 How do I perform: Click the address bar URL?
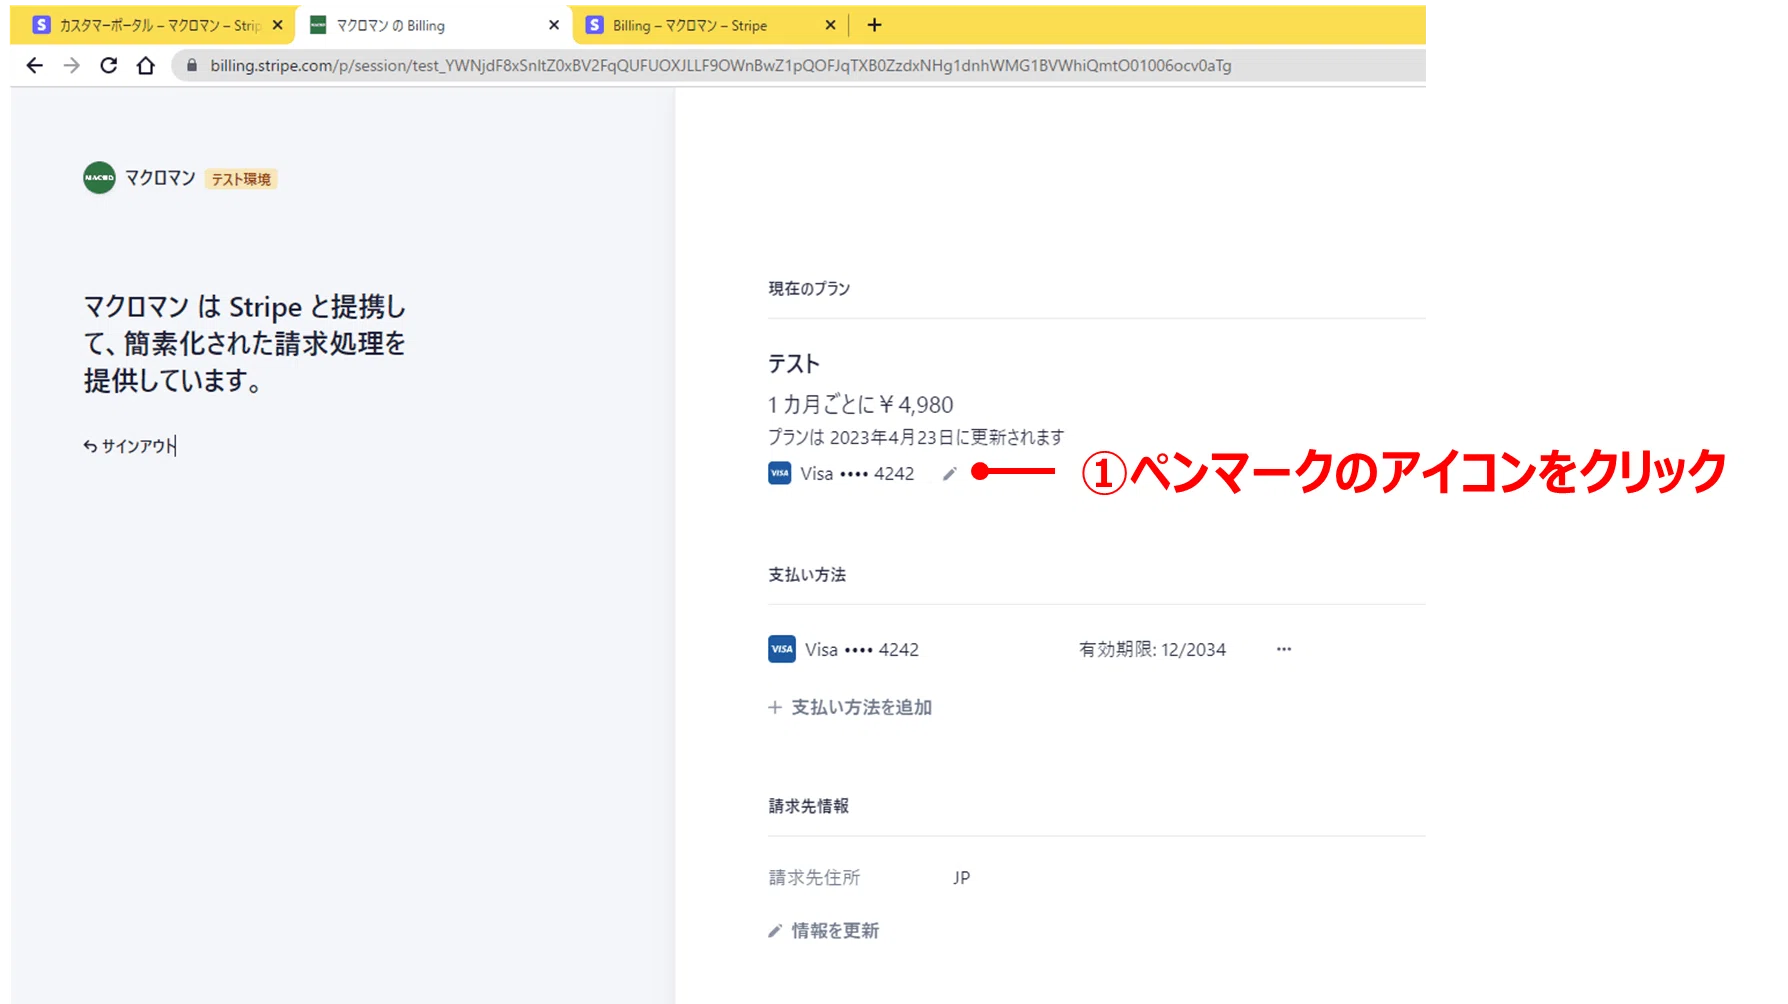click(x=720, y=65)
